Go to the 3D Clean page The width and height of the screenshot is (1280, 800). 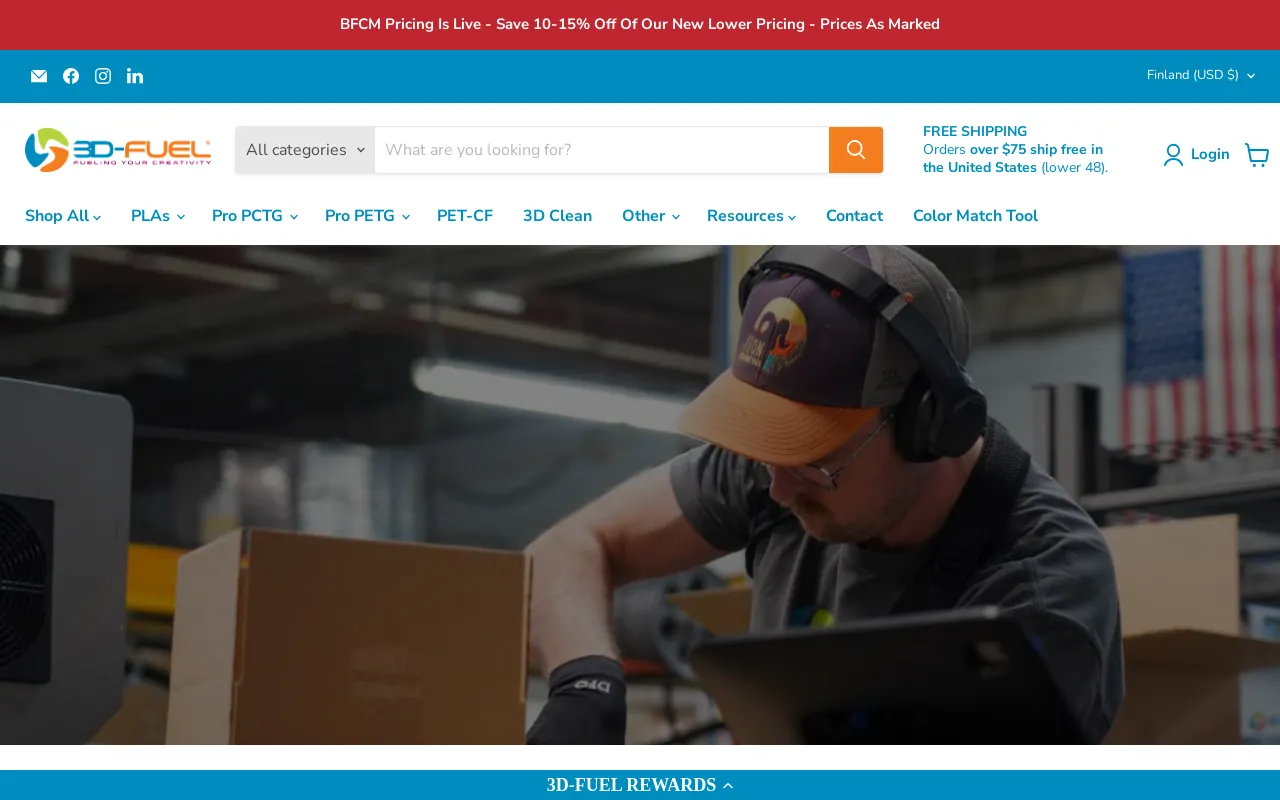click(x=557, y=216)
